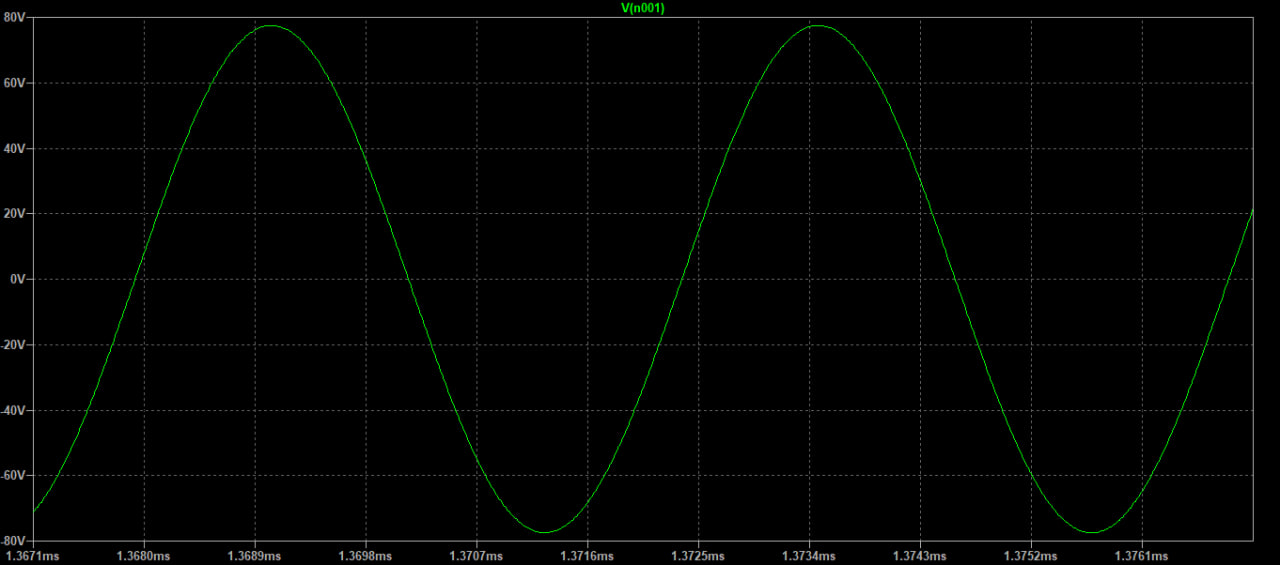The width and height of the screenshot is (1280, 565).
Task: Click the -80V label on the vertical axis
Action: pyautogui.click(x=13, y=541)
